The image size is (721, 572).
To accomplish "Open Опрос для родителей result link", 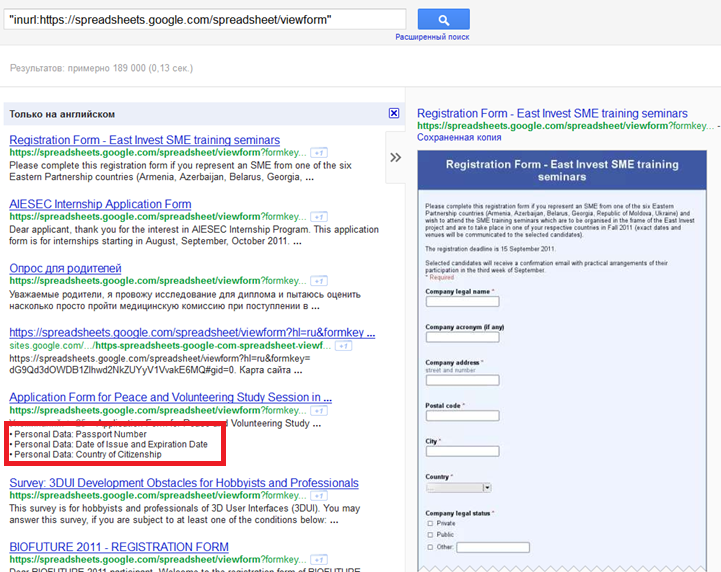I will click(x=65, y=268).
